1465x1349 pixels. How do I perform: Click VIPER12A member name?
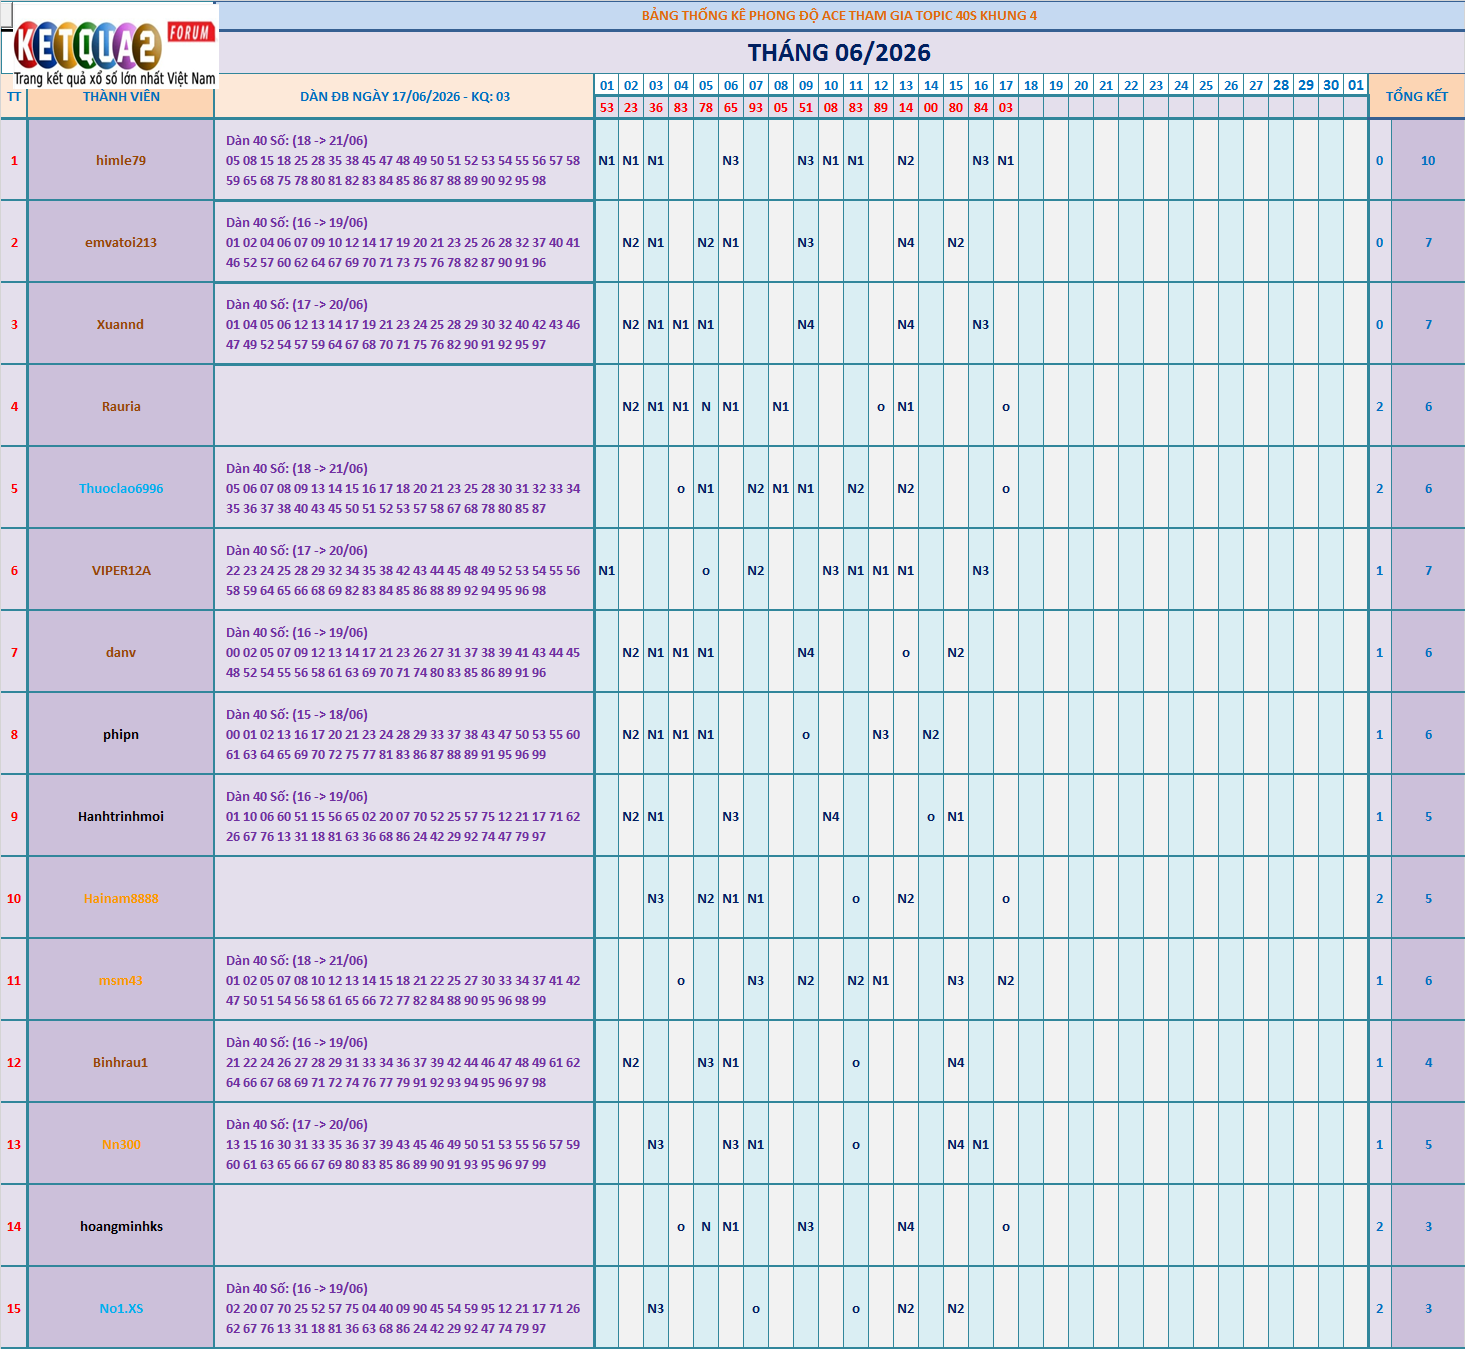pos(121,570)
